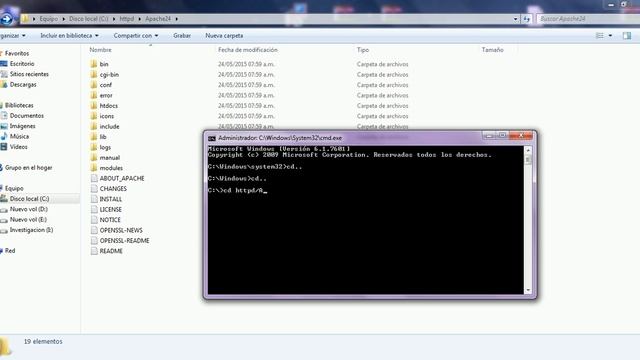640x360 pixels.
Task: Sort by Fecha de modificación column
Action: 248,50
